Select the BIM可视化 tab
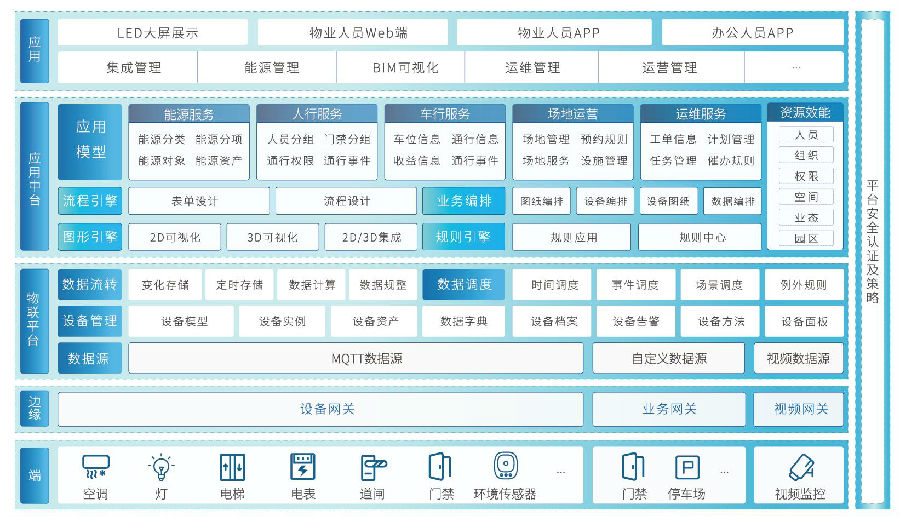900x517 pixels. (401, 68)
